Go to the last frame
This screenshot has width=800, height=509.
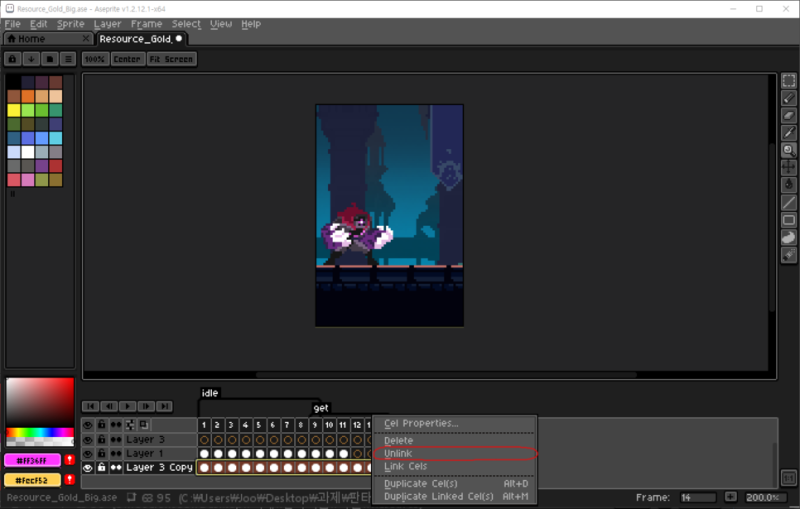(164, 406)
